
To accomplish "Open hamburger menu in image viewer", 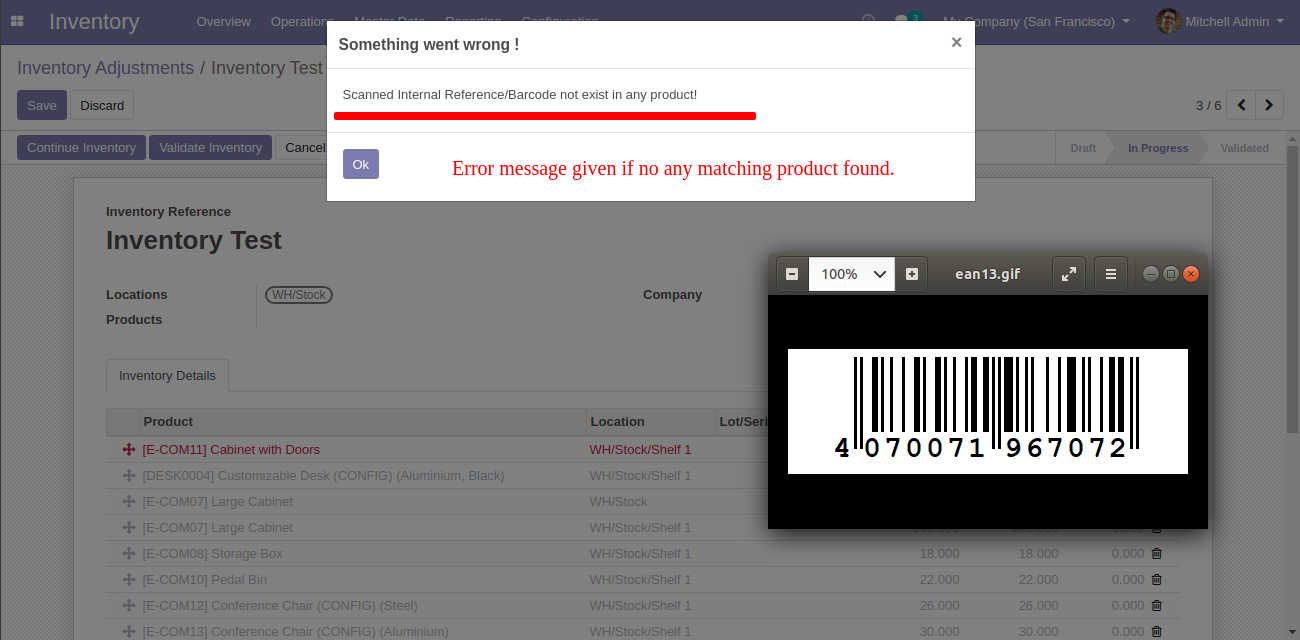I will click(x=1111, y=274).
